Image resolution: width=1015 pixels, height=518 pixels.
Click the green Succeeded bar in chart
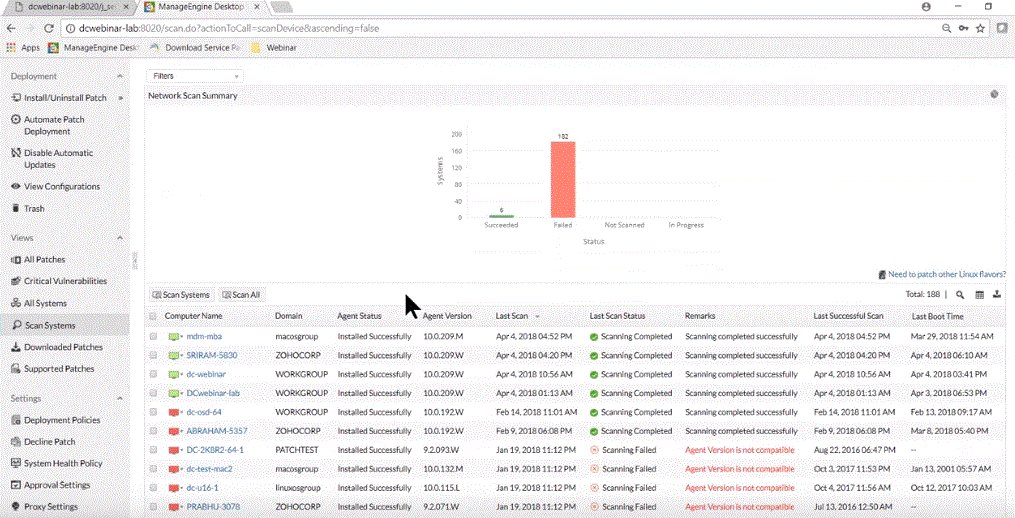click(501, 216)
